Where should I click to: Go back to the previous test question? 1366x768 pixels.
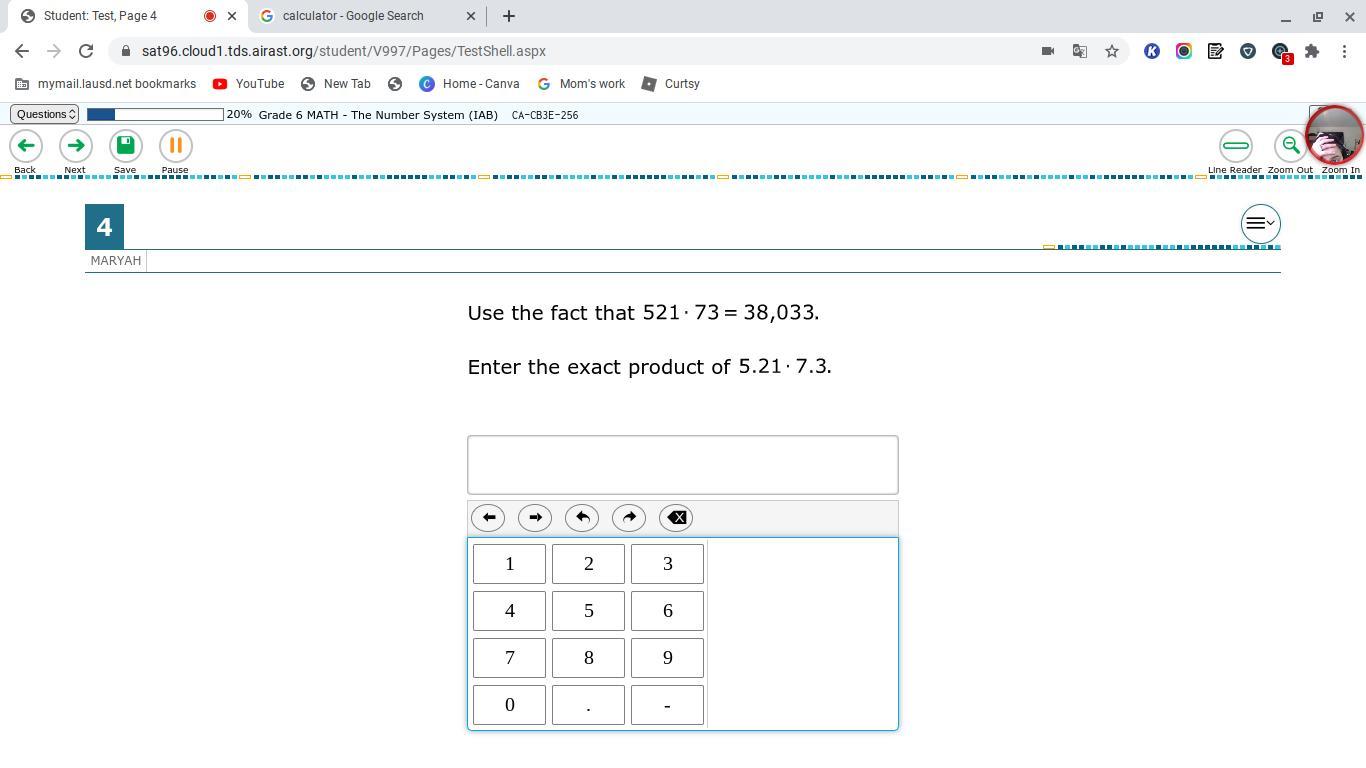25,146
